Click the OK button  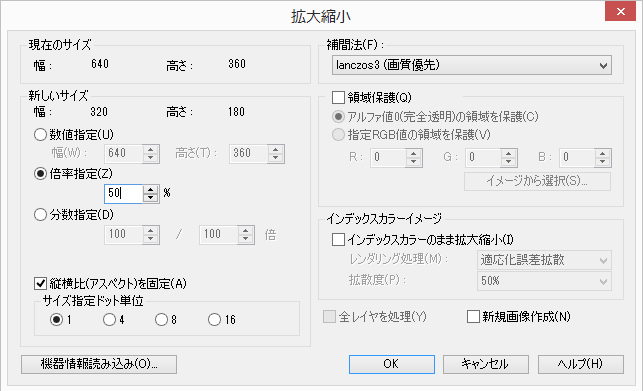(x=392, y=364)
